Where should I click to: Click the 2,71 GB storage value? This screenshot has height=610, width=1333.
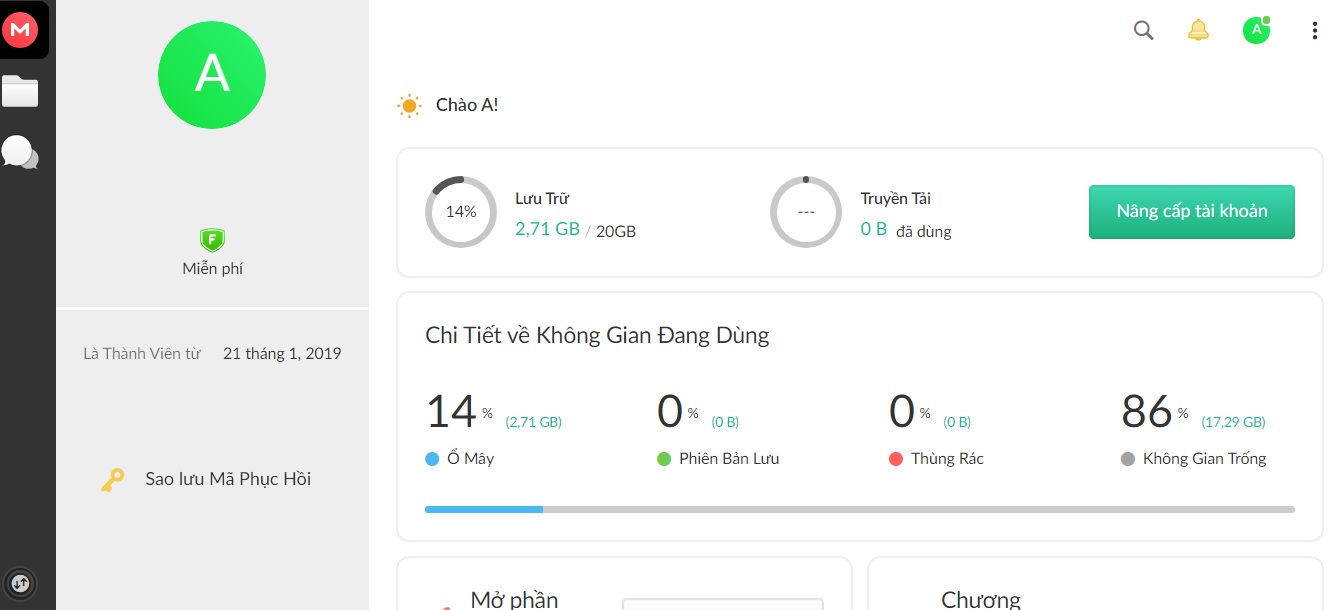click(x=548, y=229)
